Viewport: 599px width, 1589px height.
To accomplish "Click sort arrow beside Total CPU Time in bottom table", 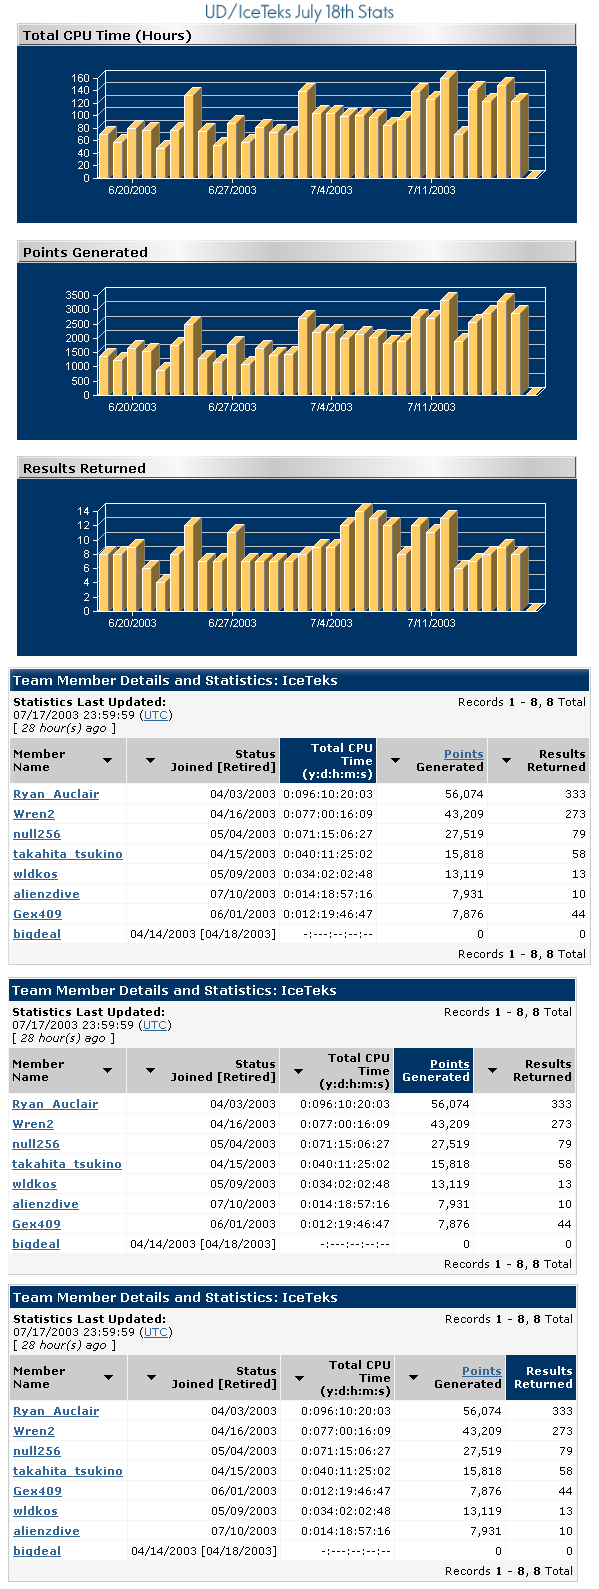I will 299,1378.
